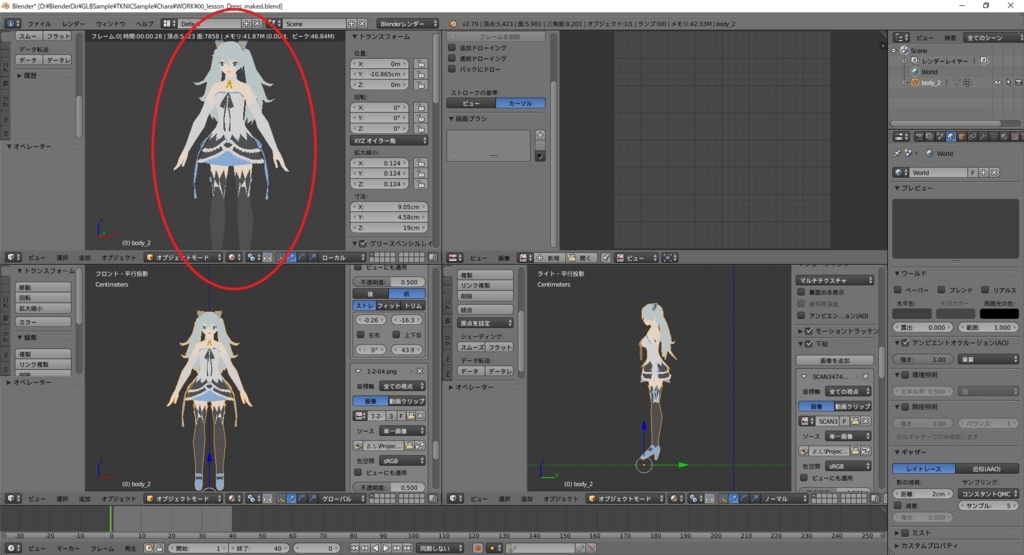Screen dimensions: 1024x555
Task: Toggle translate manipulator icon in top viewport
Action: [x=291, y=258]
